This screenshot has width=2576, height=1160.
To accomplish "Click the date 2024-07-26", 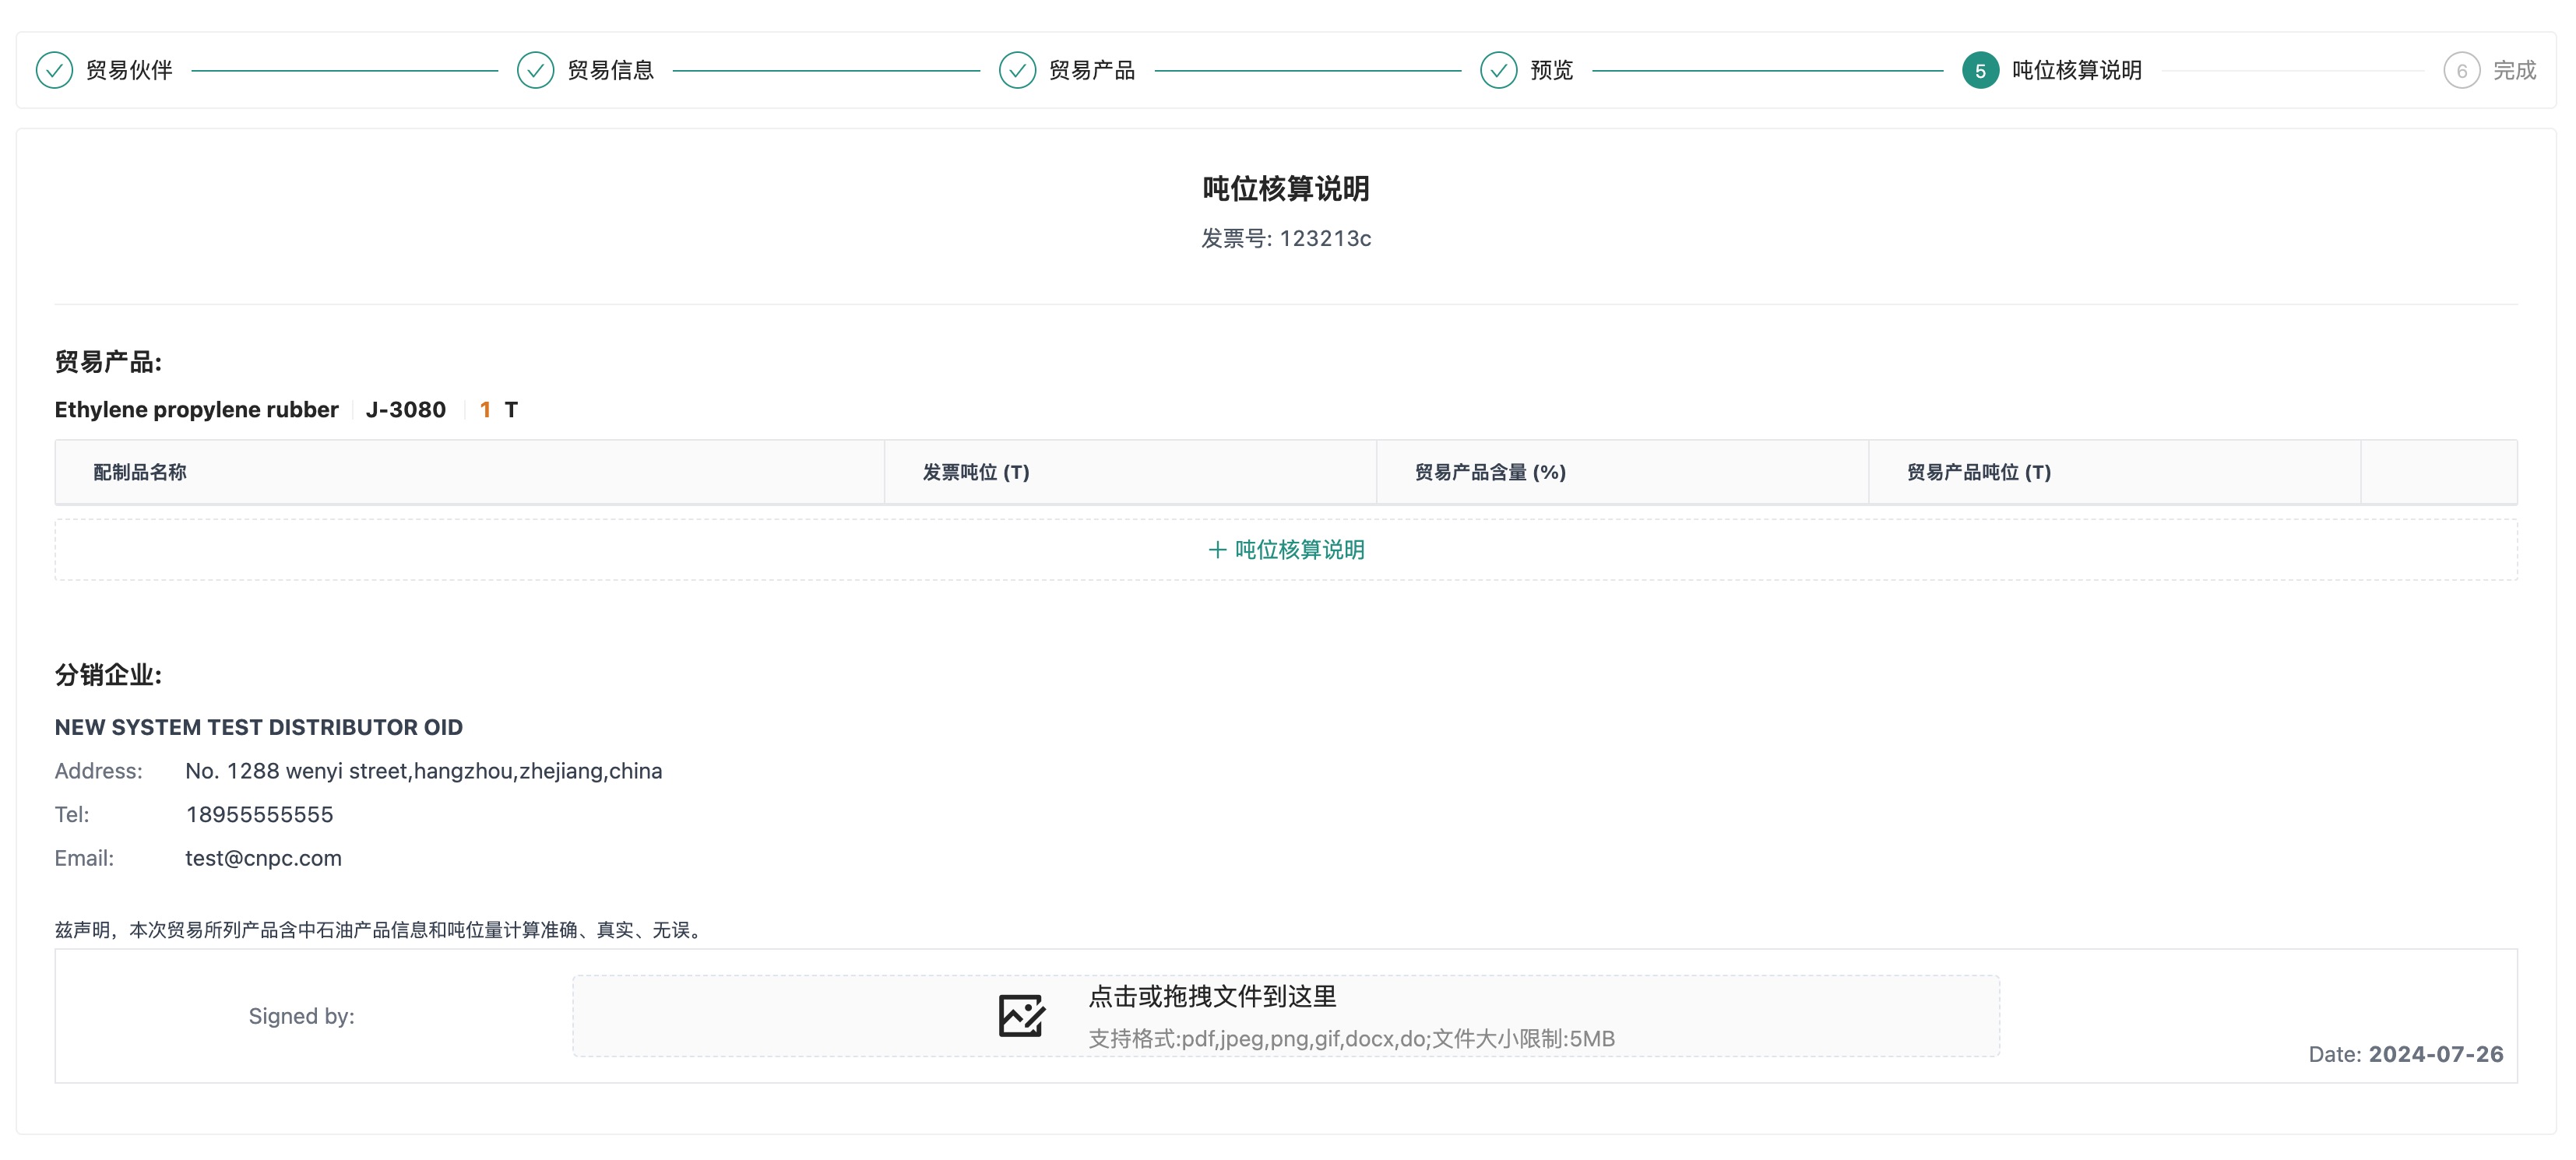I will 2436,1054.
